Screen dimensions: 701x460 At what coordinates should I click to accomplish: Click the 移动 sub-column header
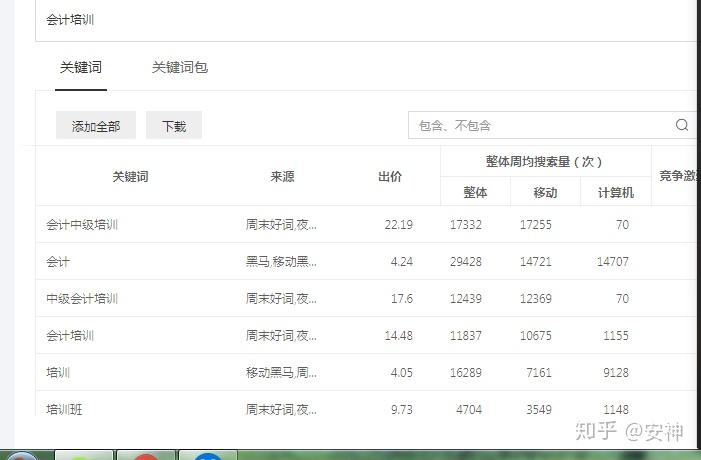pos(545,193)
